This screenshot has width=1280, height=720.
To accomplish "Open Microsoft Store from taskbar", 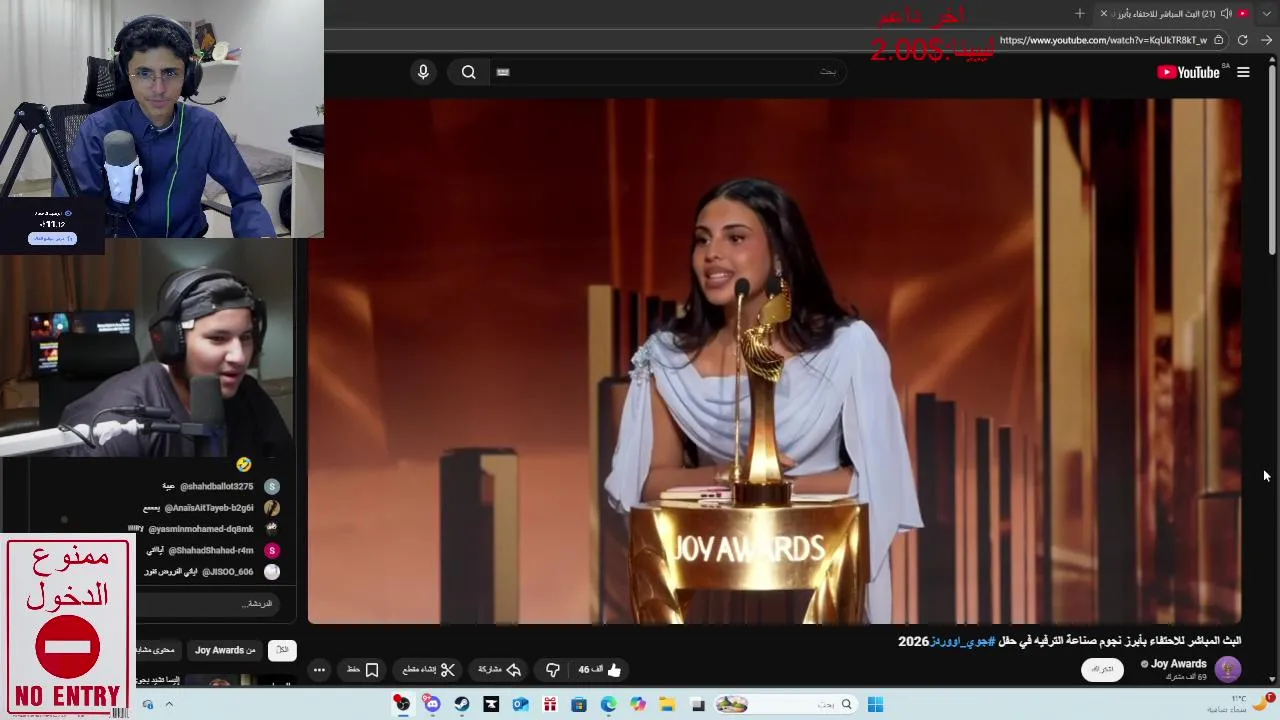I will pyautogui.click(x=579, y=704).
